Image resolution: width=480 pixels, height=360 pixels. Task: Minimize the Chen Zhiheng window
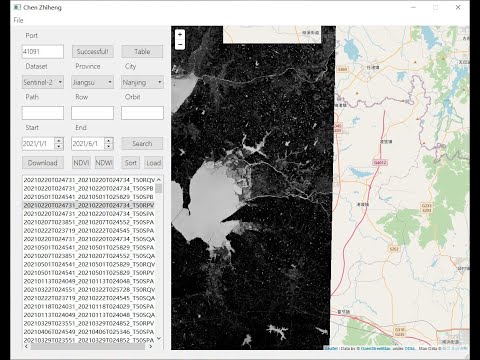tap(414, 7)
